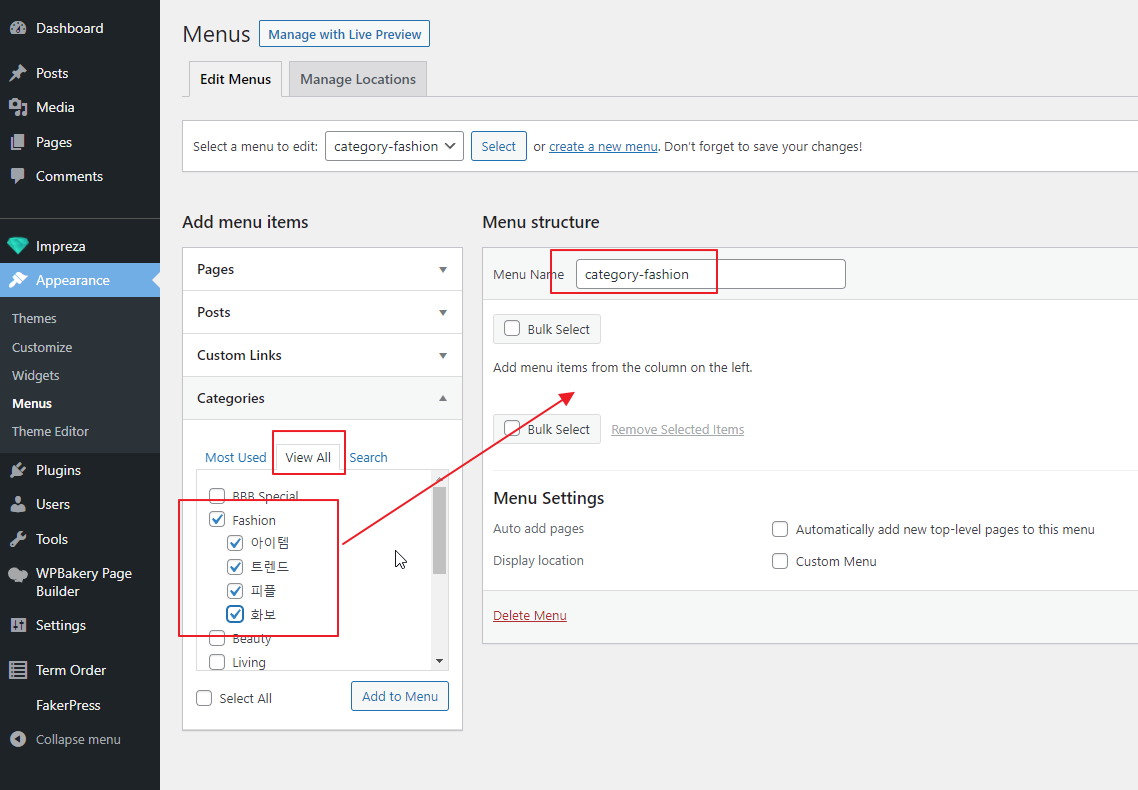Click the Select menu button
The width and height of the screenshot is (1138, 790).
[x=499, y=146]
